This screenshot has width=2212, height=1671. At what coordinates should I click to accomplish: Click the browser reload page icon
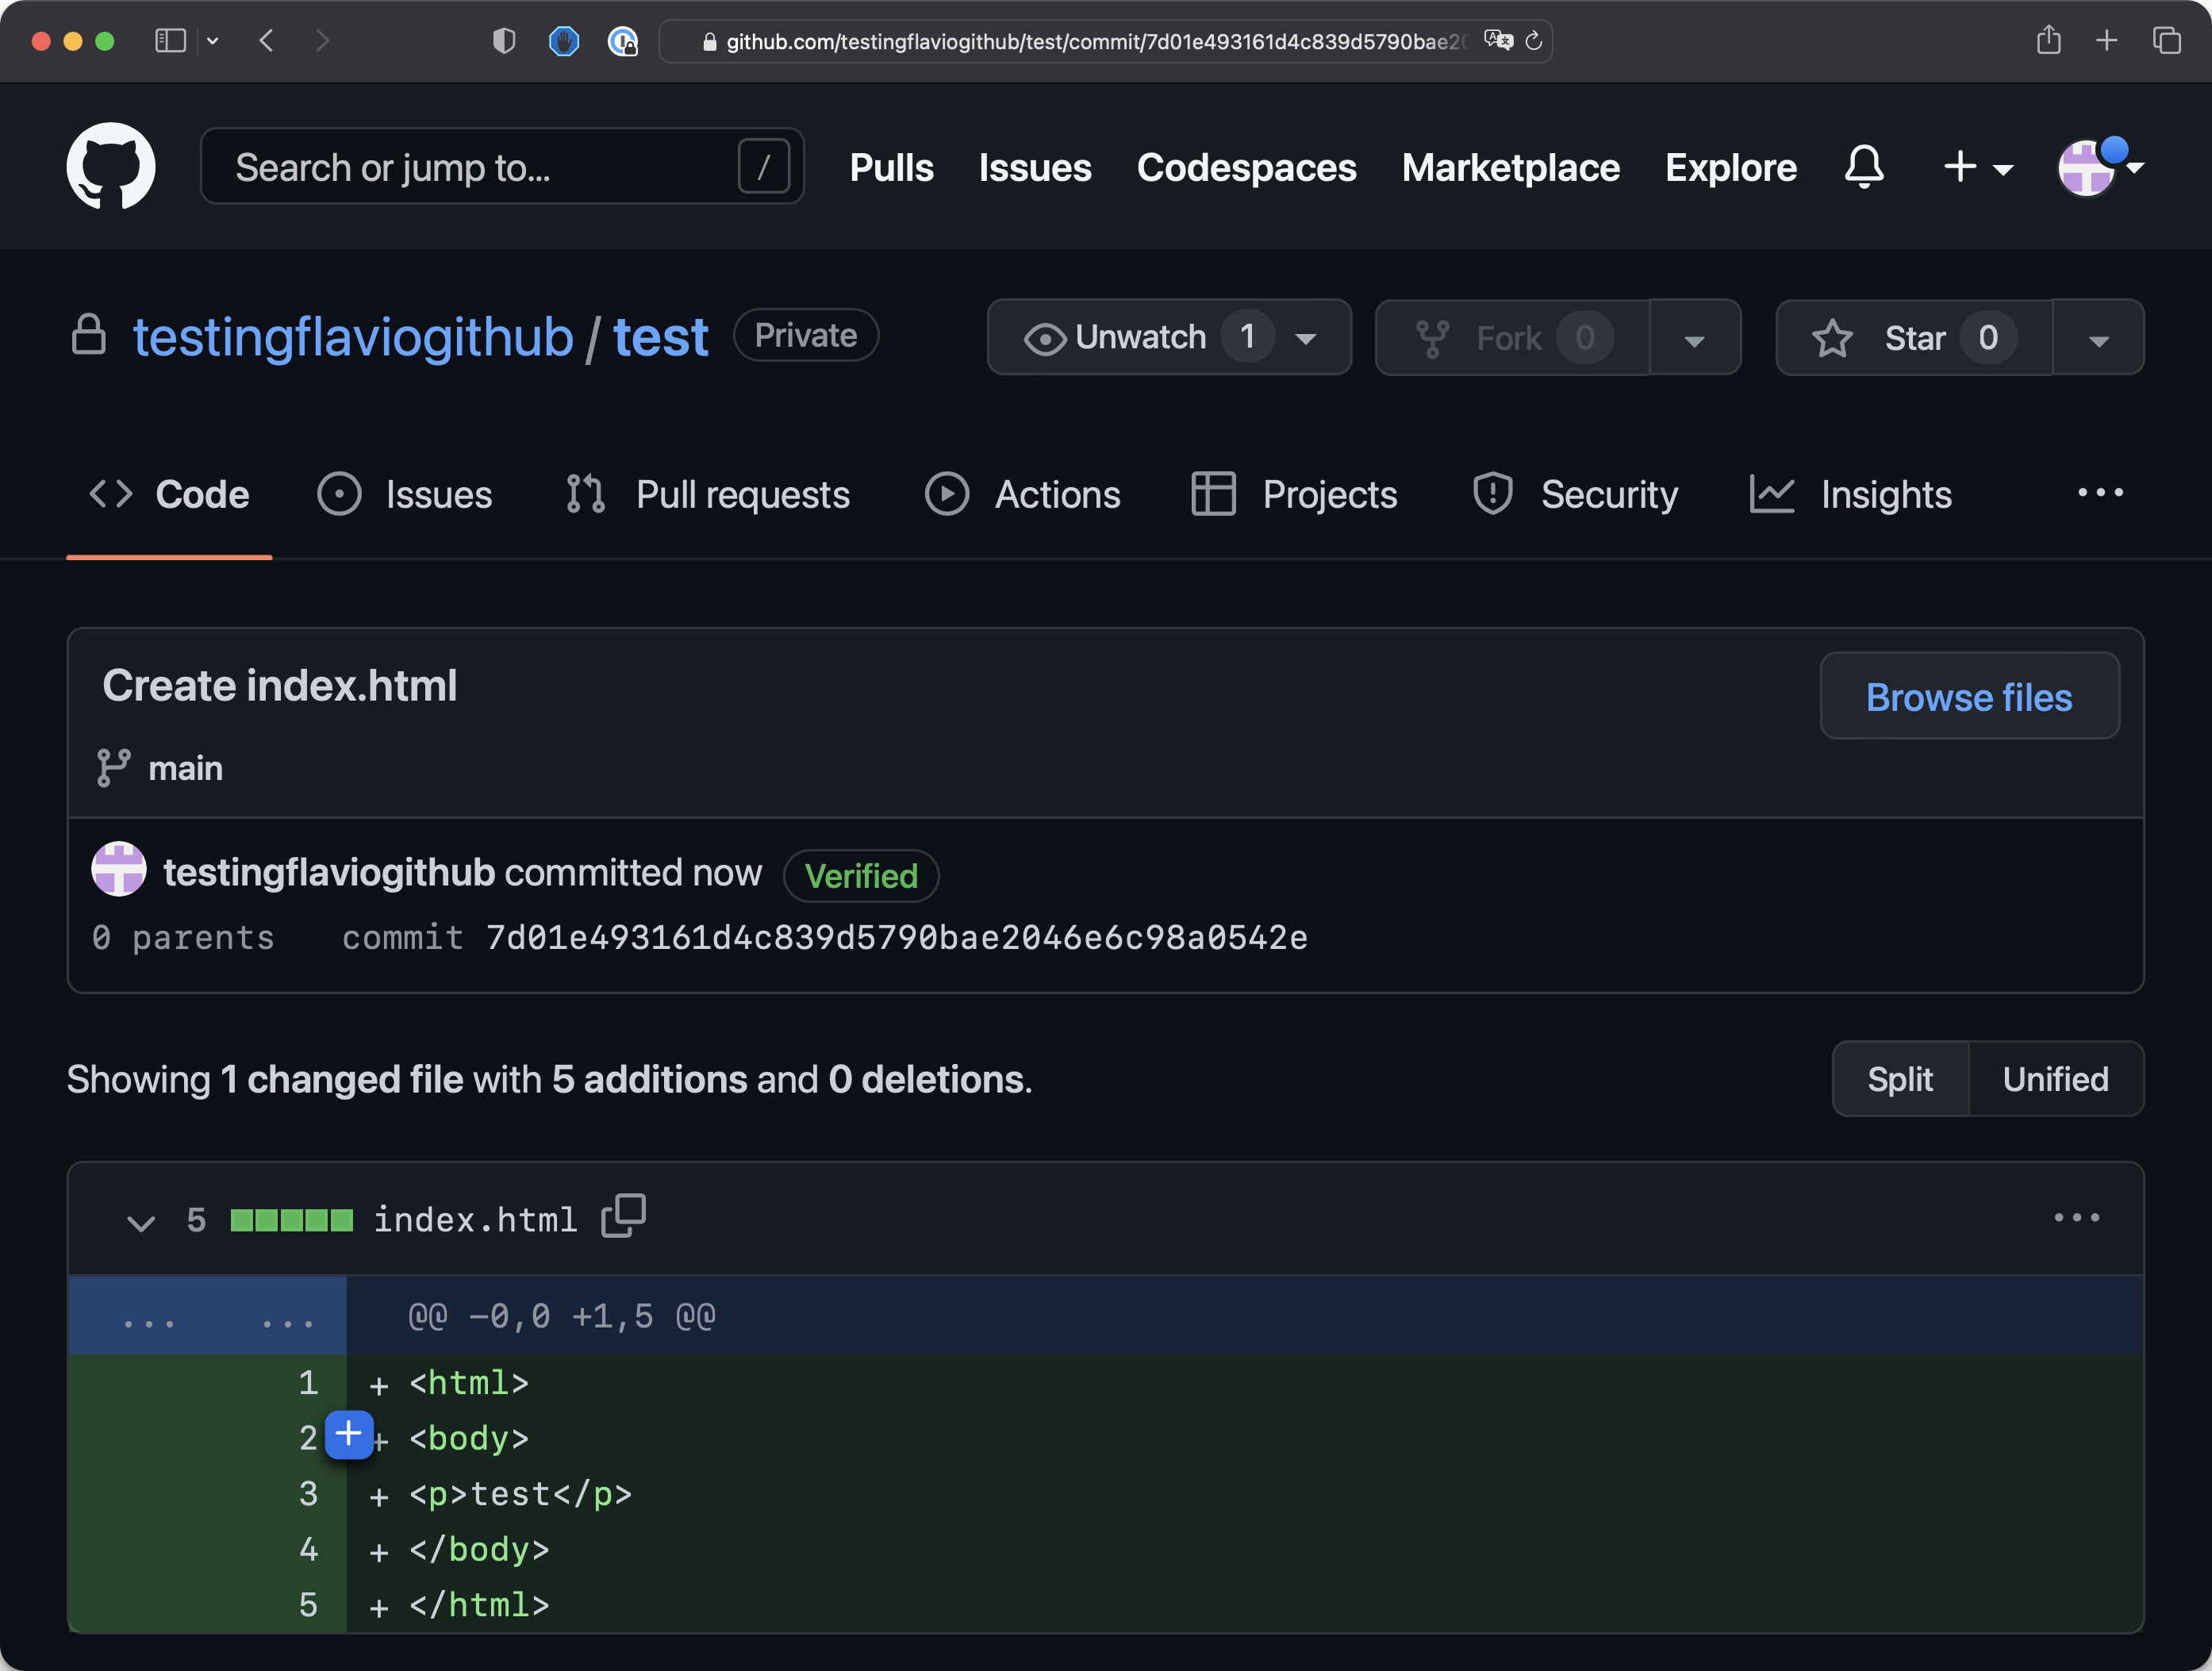(x=1533, y=41)
